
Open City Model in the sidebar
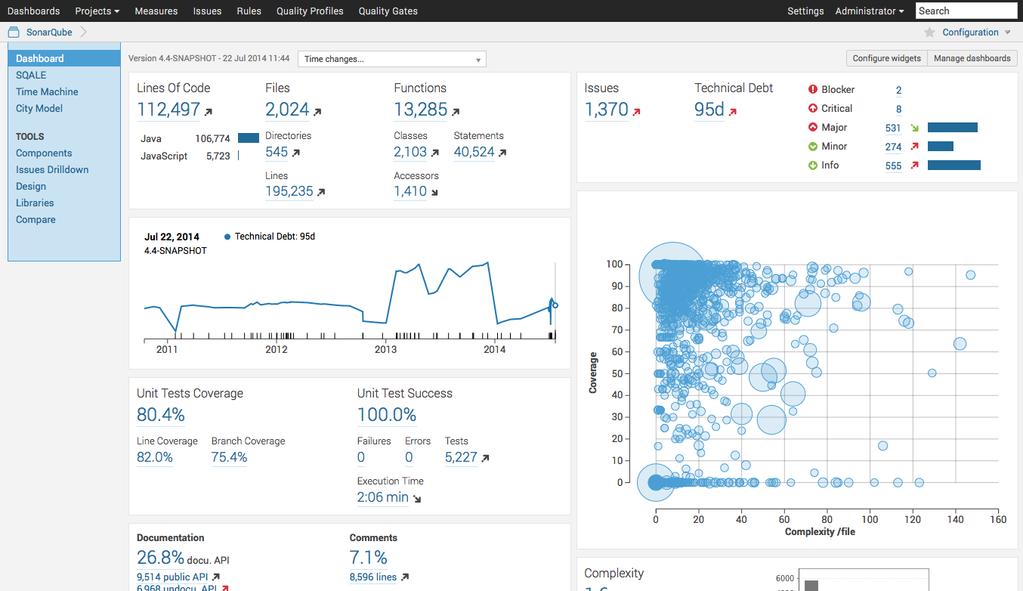39,108
